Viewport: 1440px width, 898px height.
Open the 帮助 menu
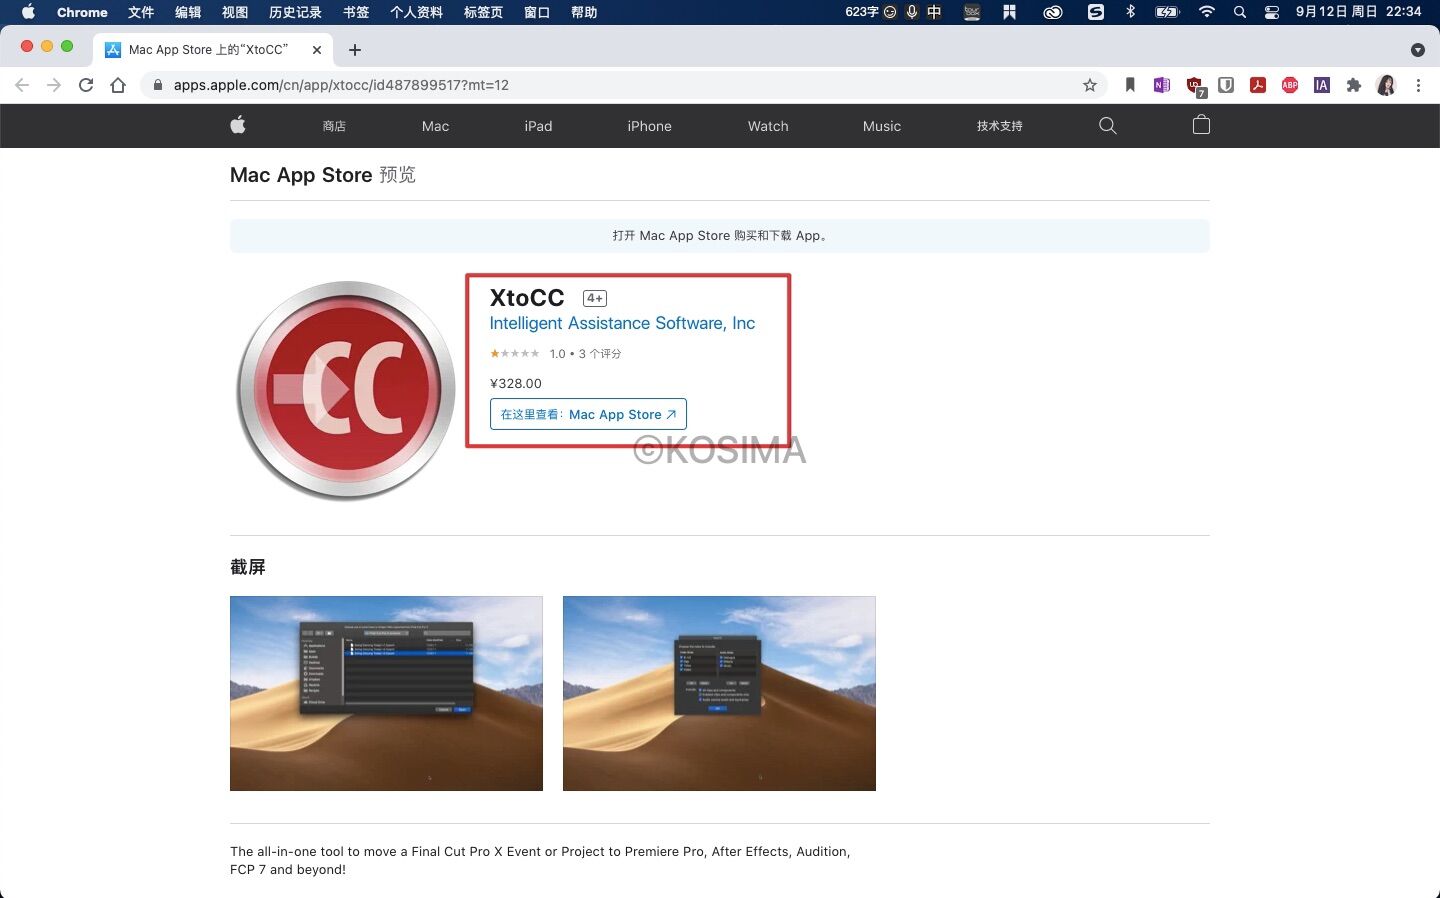584,12
